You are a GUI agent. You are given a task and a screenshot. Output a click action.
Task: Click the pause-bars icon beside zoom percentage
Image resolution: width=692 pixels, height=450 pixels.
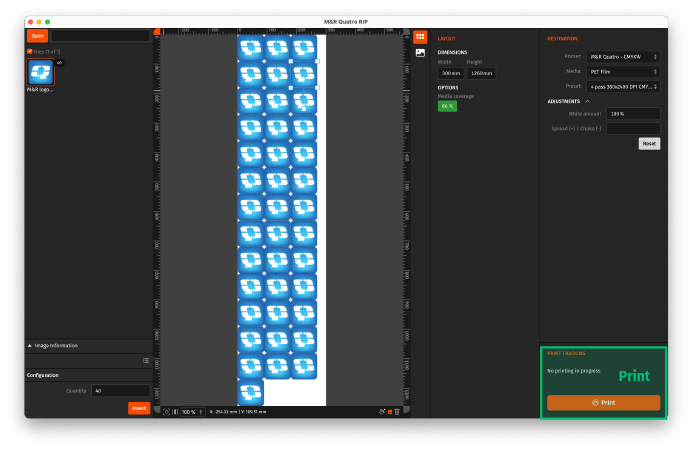point(176,411)
